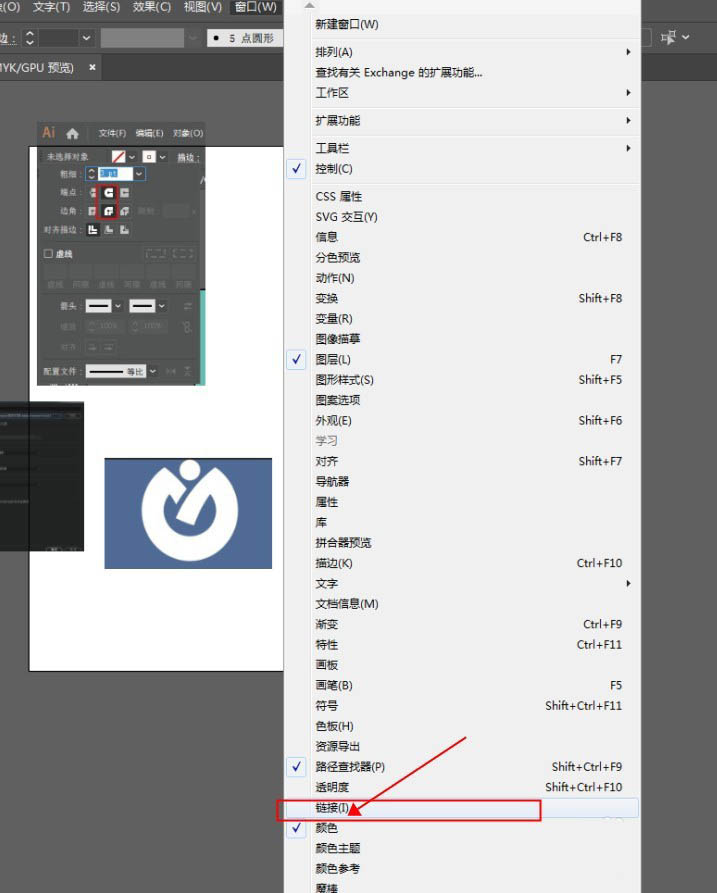This screenshot has width=717, height=893.
Task: Show the 外观(E) panel
Action: pos(462,421)
